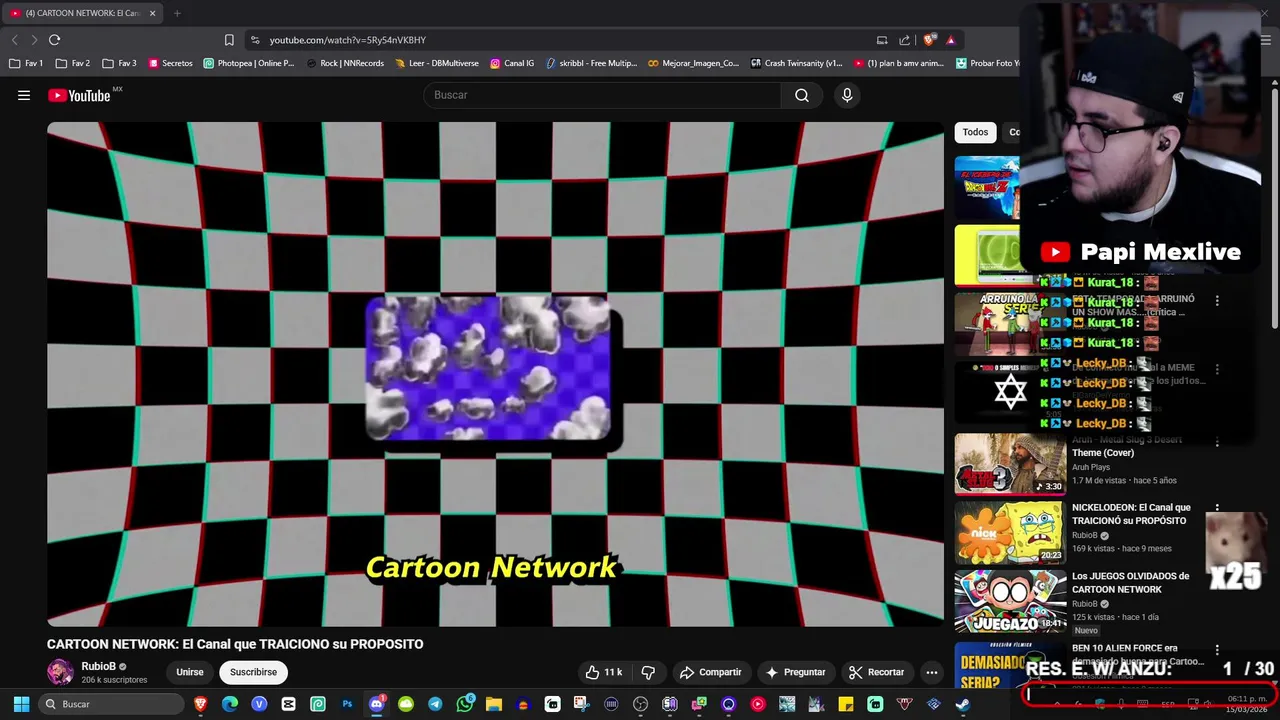The width and height of the screenshot is (1280, 720).
Task: Open the Crash Twinsanity bookmark
Action: point(796,63)
